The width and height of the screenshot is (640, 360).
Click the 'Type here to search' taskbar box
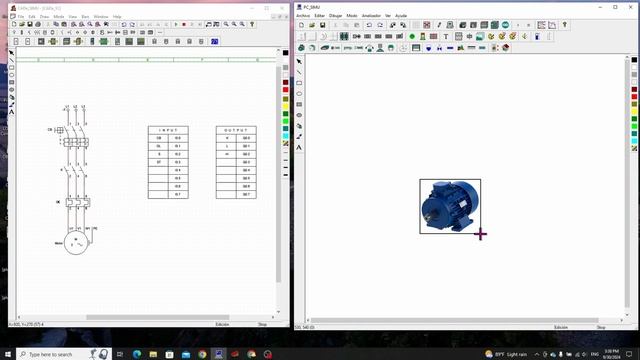[x=64, y=354]
